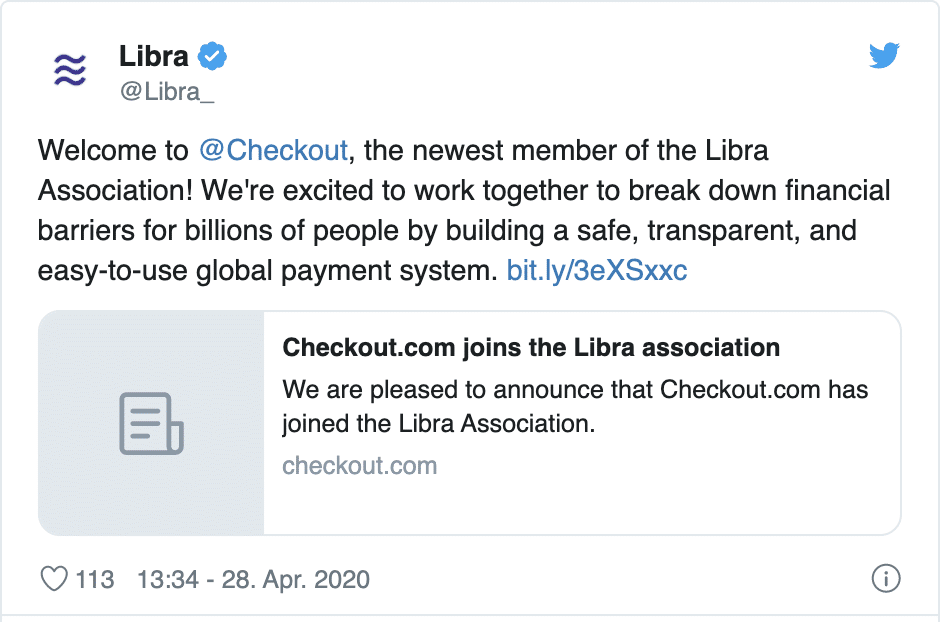This screenshot has height=622, width=940.
Task: Click the empty white area below checkout.com in the card
Action: (582, 506)
